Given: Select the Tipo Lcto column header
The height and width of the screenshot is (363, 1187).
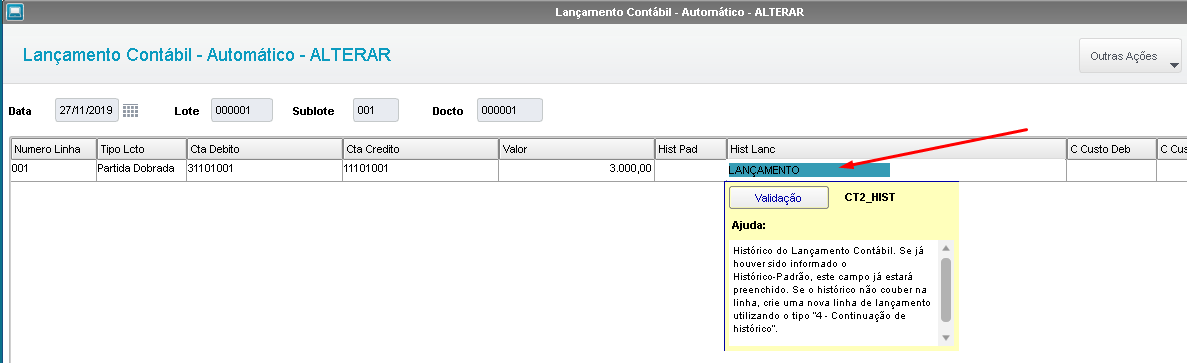Looking at the screenshot, I should (142, 149).
